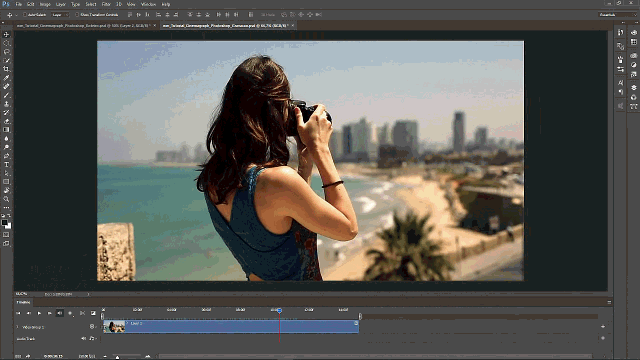
Task: Render video using the arrow icon
Action: click(28, 356)
